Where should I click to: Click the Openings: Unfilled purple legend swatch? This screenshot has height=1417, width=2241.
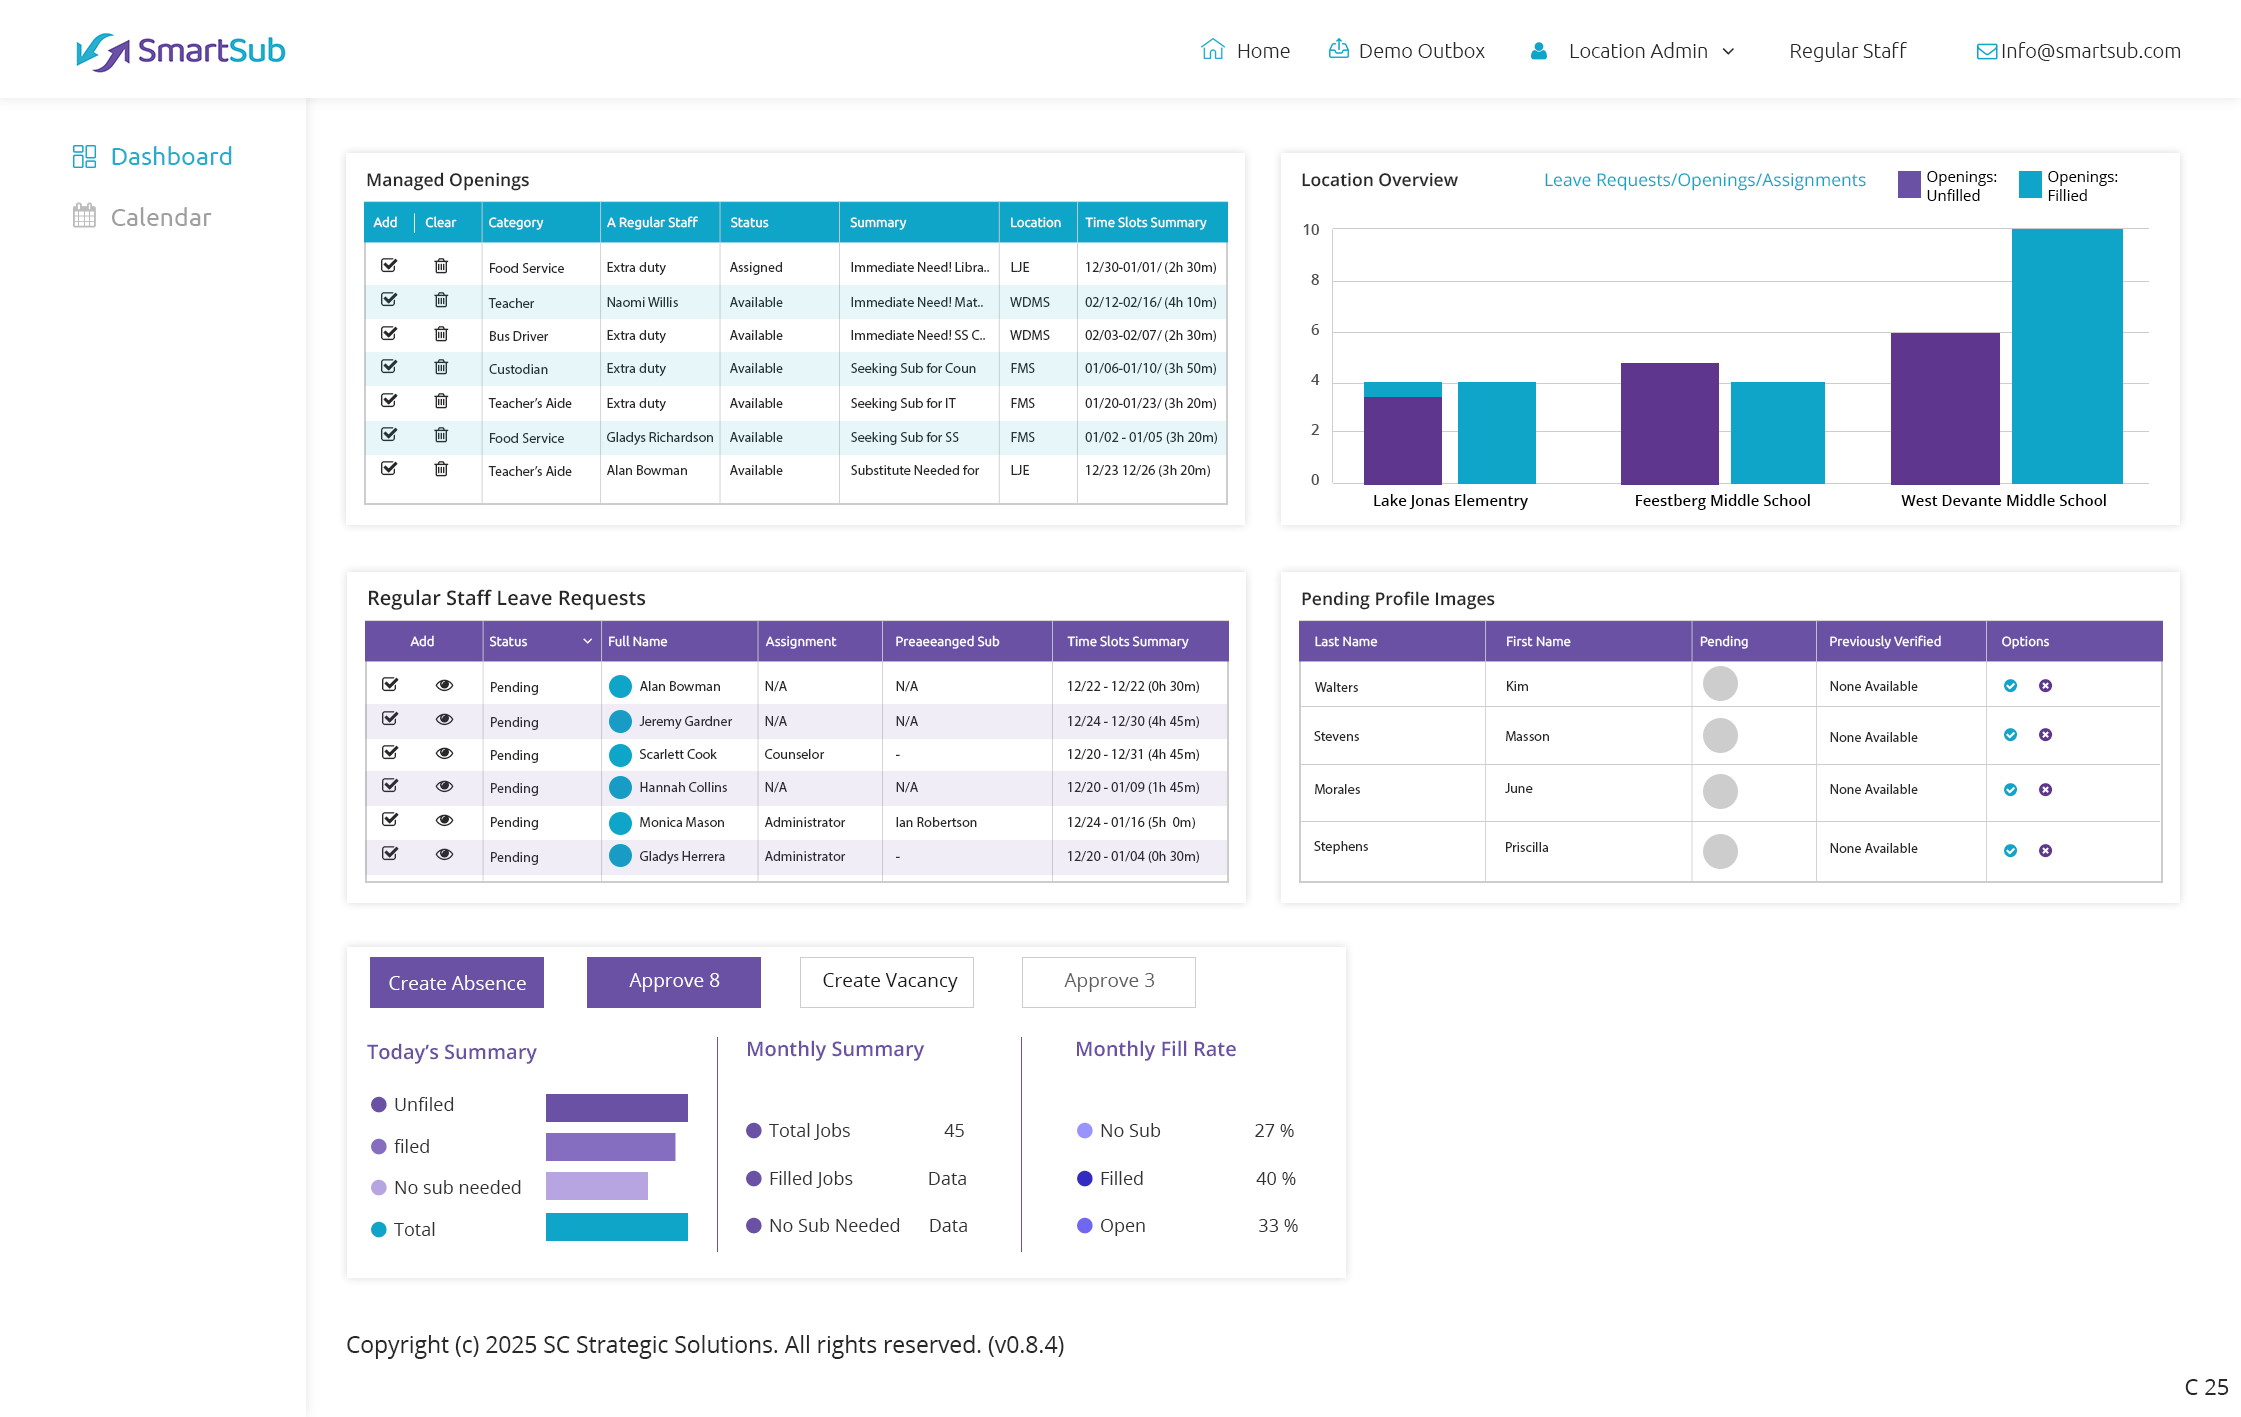coord(1909,185)
